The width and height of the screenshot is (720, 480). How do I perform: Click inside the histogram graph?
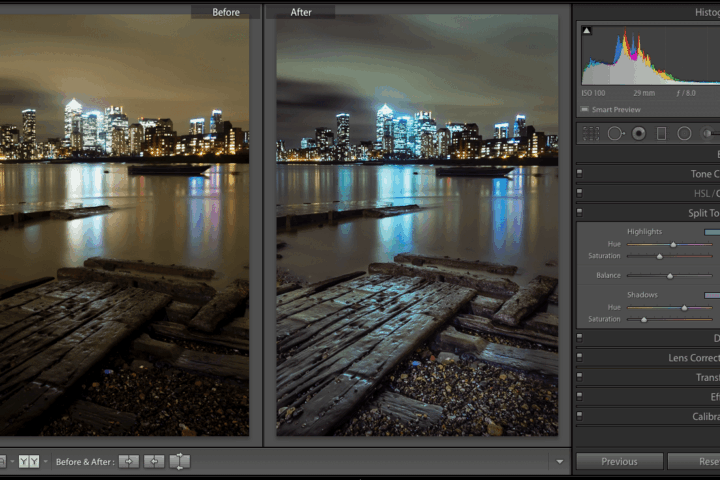coord(651,55)
